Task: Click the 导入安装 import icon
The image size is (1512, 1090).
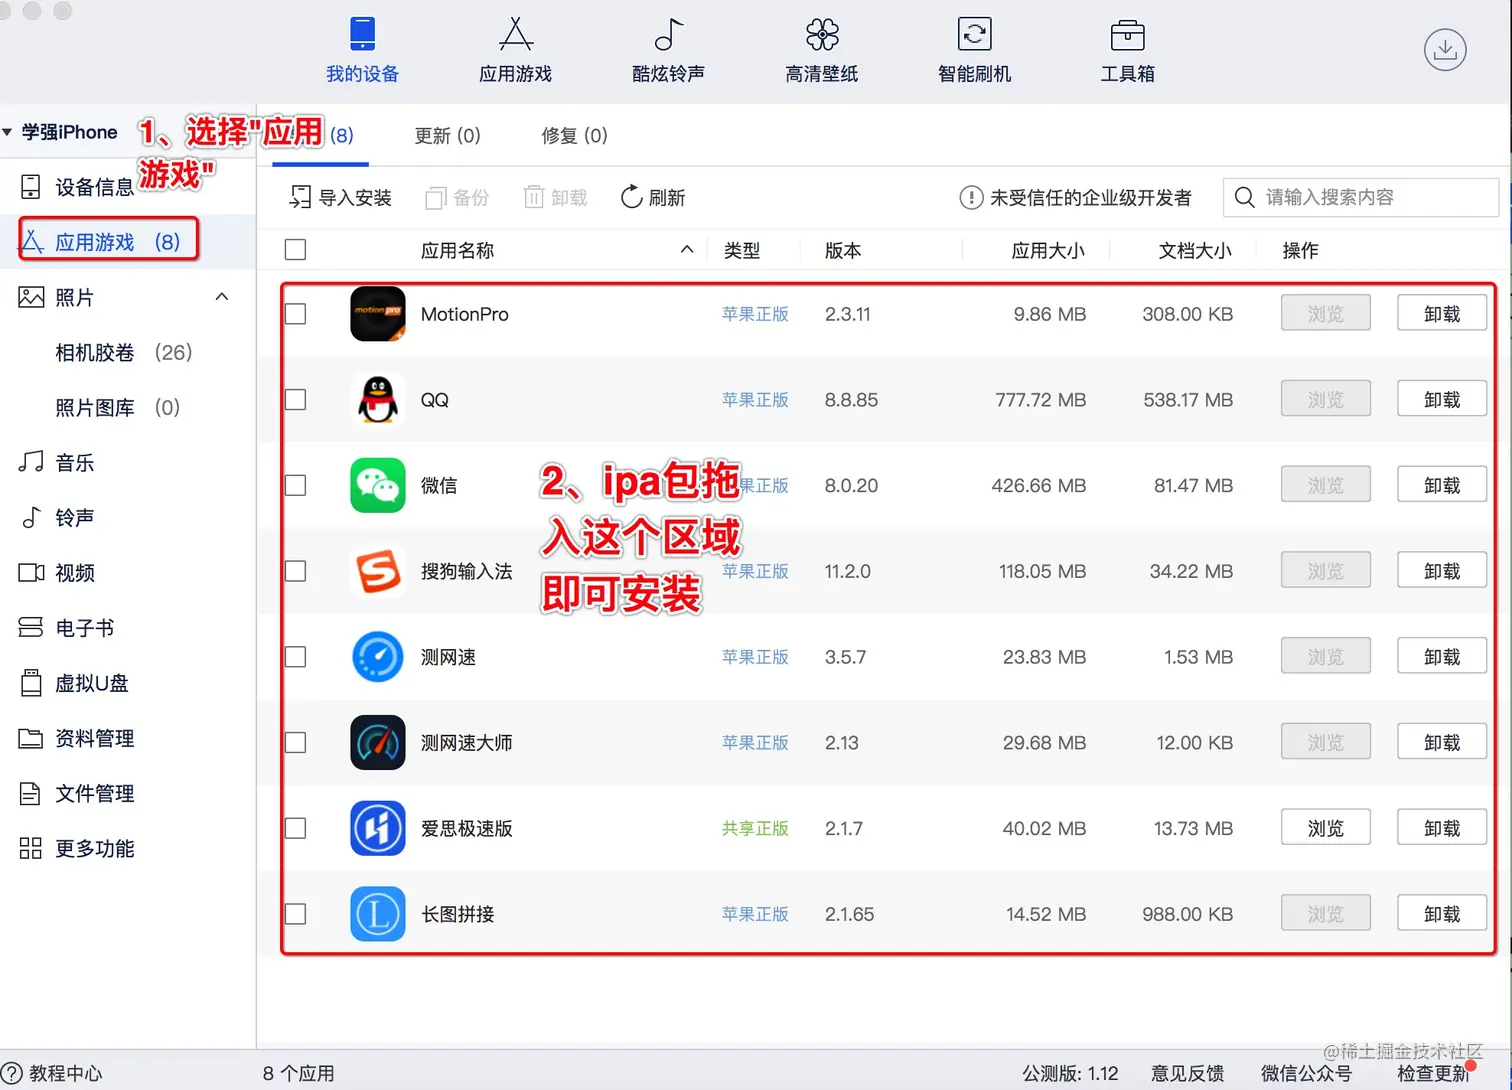Action: coord(300,197)
